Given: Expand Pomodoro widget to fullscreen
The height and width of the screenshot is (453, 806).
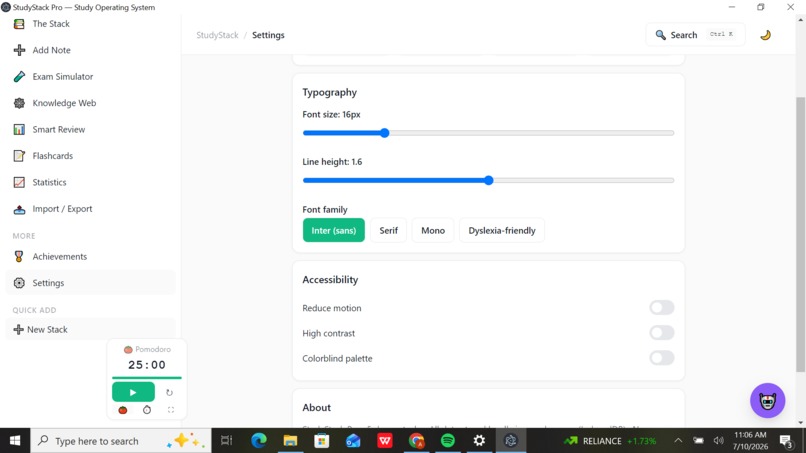Looking at the screenshot, I should (171, 410).
